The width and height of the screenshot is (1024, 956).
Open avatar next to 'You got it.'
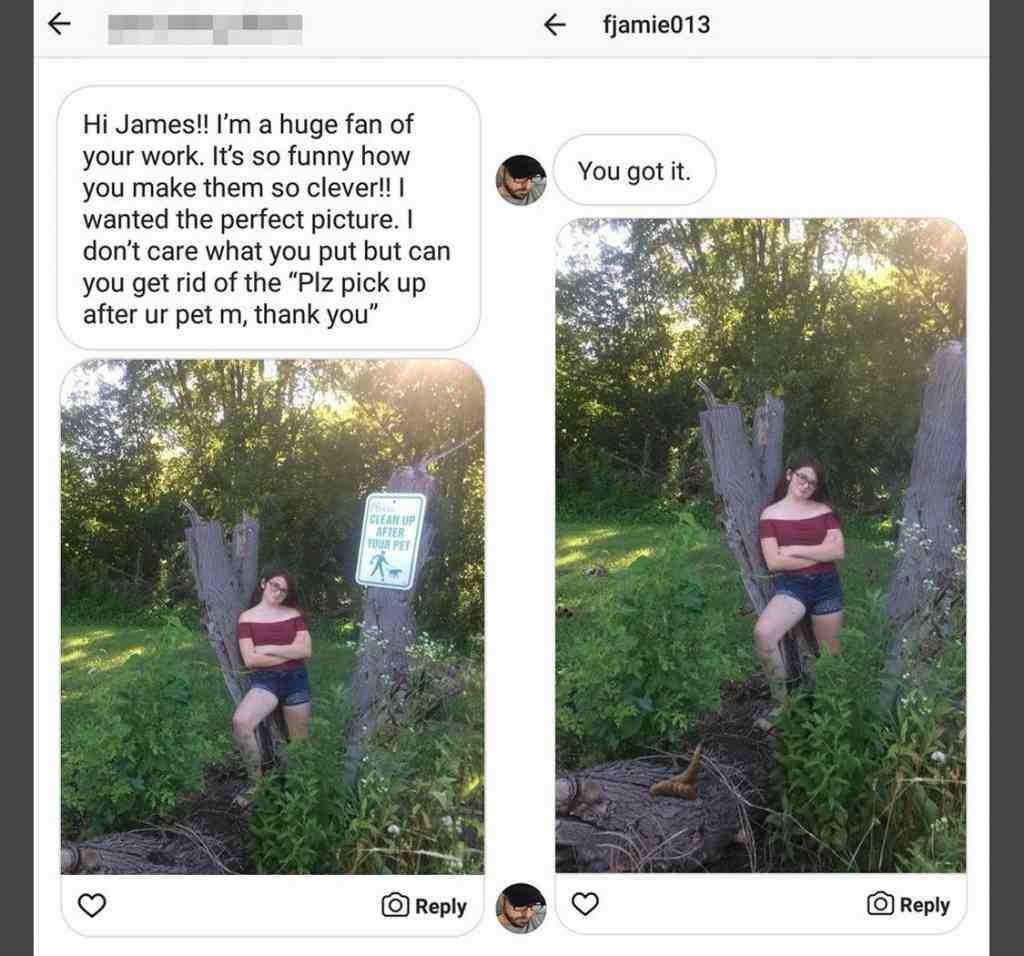[x=521, y=180]
